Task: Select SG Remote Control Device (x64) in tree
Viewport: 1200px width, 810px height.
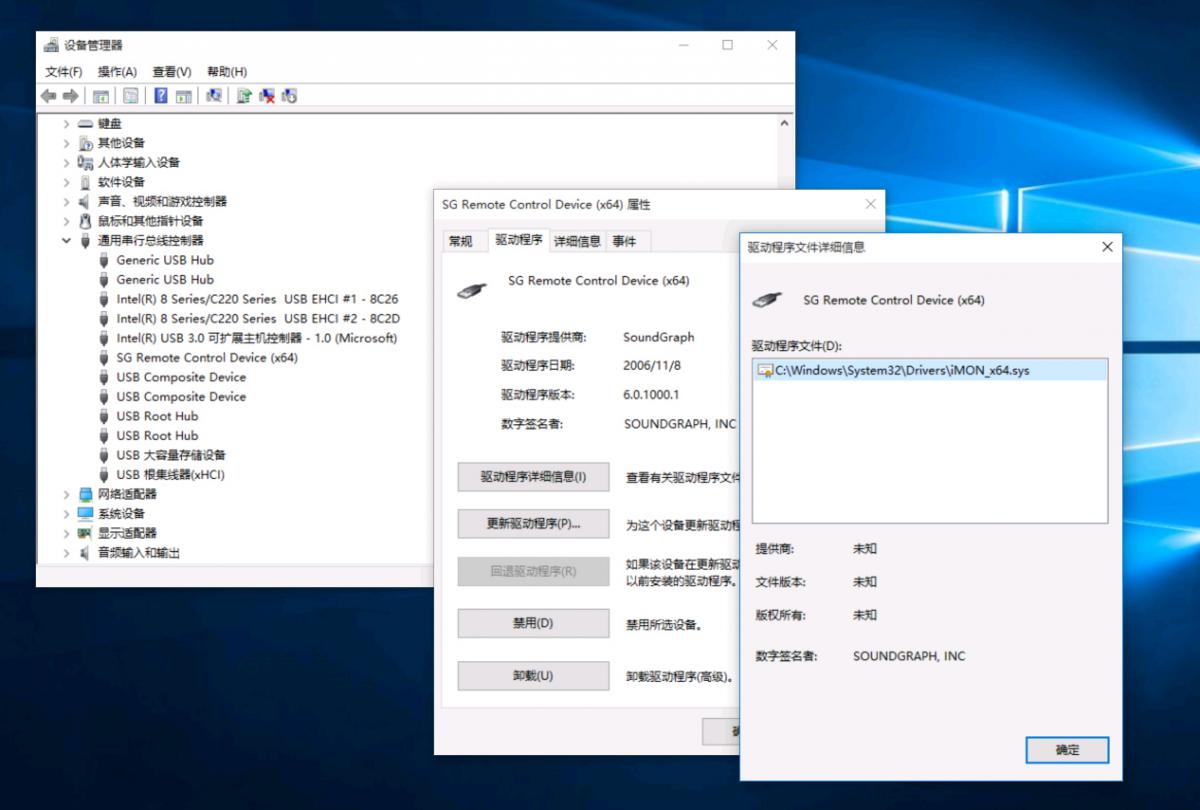Action: [x=207, y=357]
